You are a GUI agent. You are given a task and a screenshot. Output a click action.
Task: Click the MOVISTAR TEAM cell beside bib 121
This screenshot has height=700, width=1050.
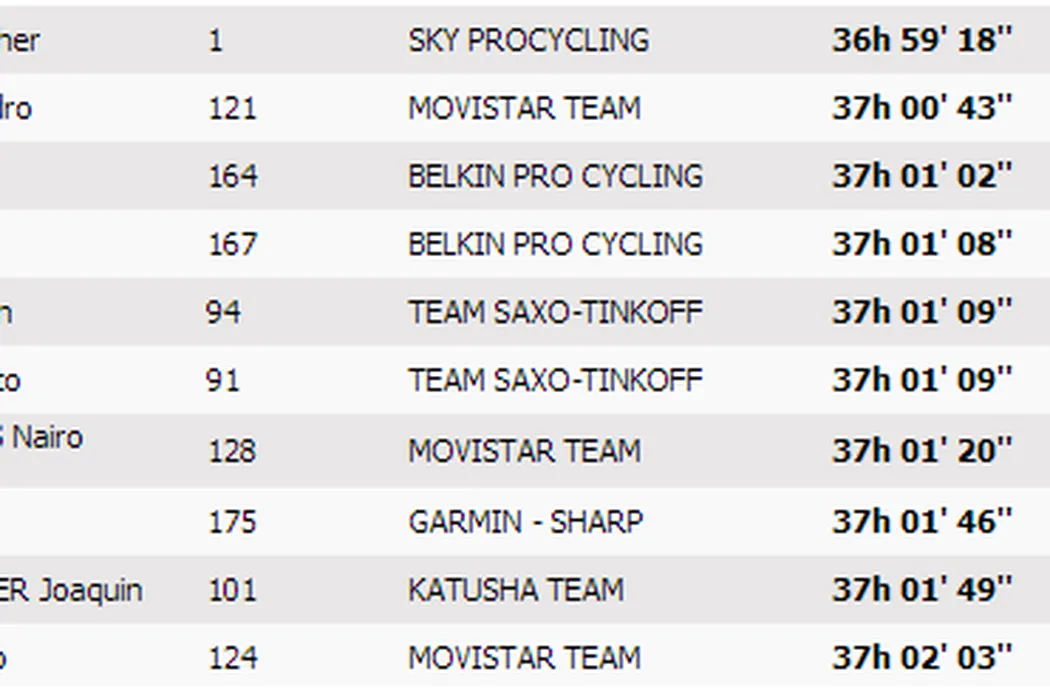[x=524, y=108]
